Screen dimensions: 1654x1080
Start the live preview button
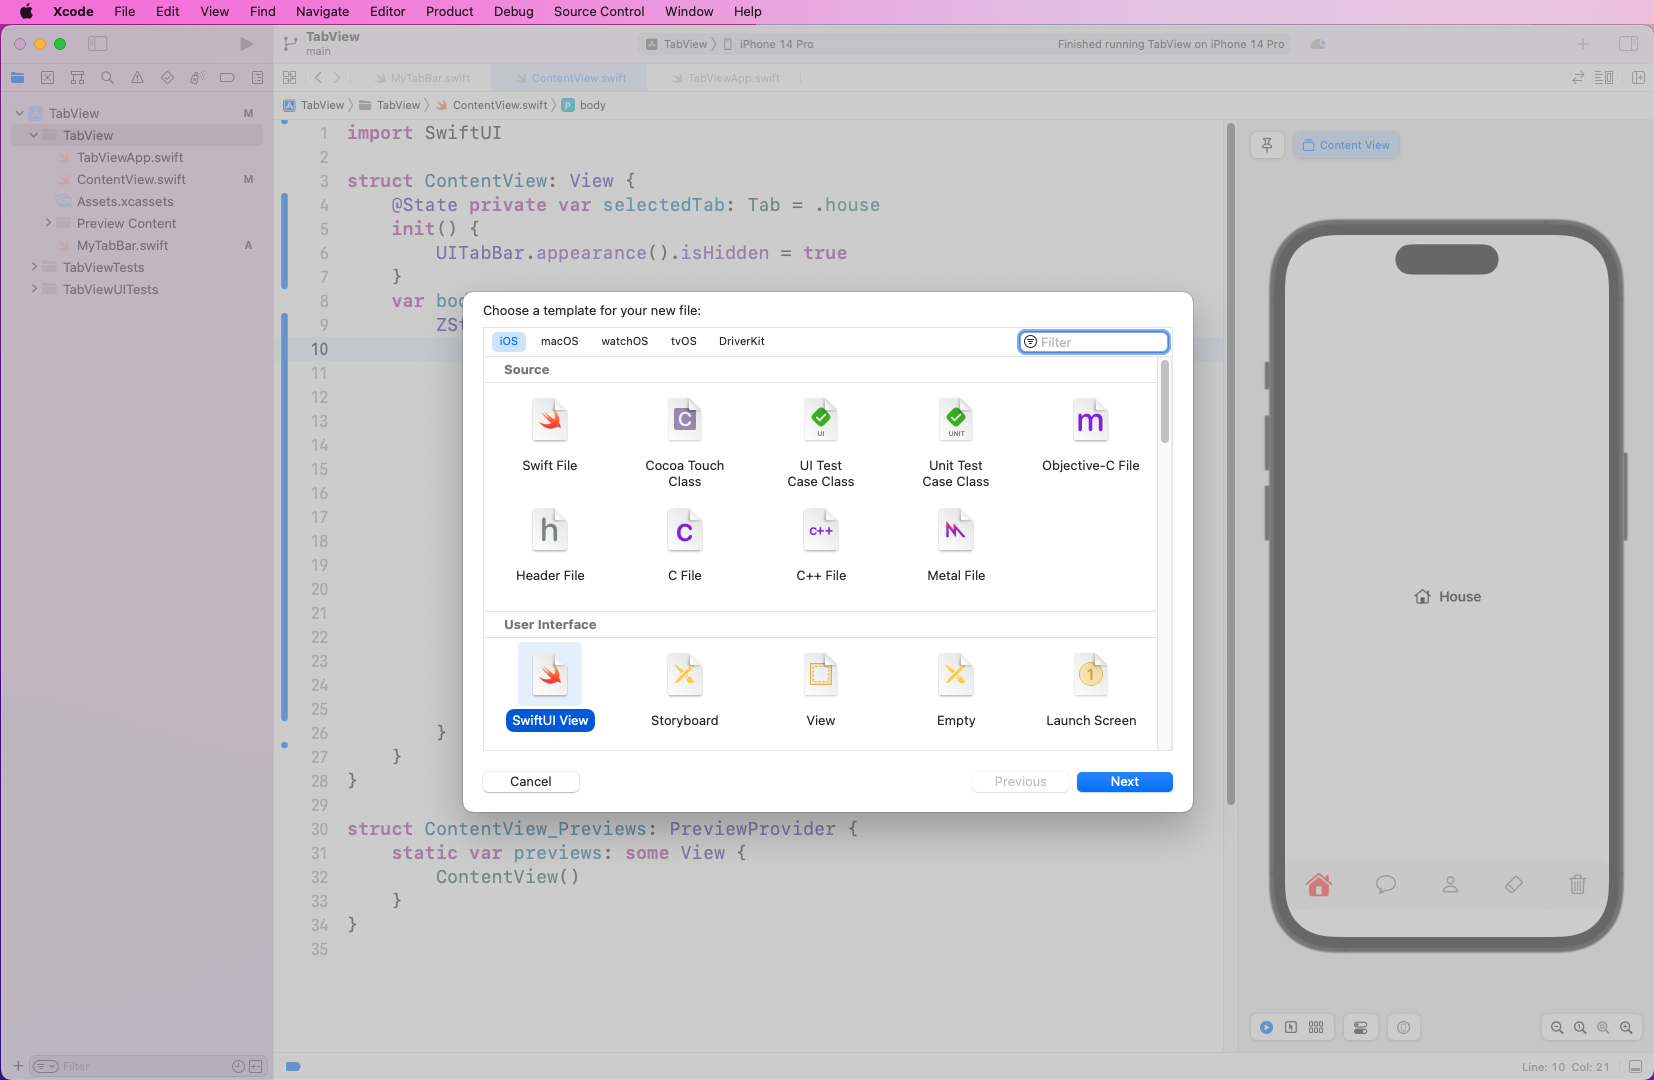(x=1267, y=1027)
